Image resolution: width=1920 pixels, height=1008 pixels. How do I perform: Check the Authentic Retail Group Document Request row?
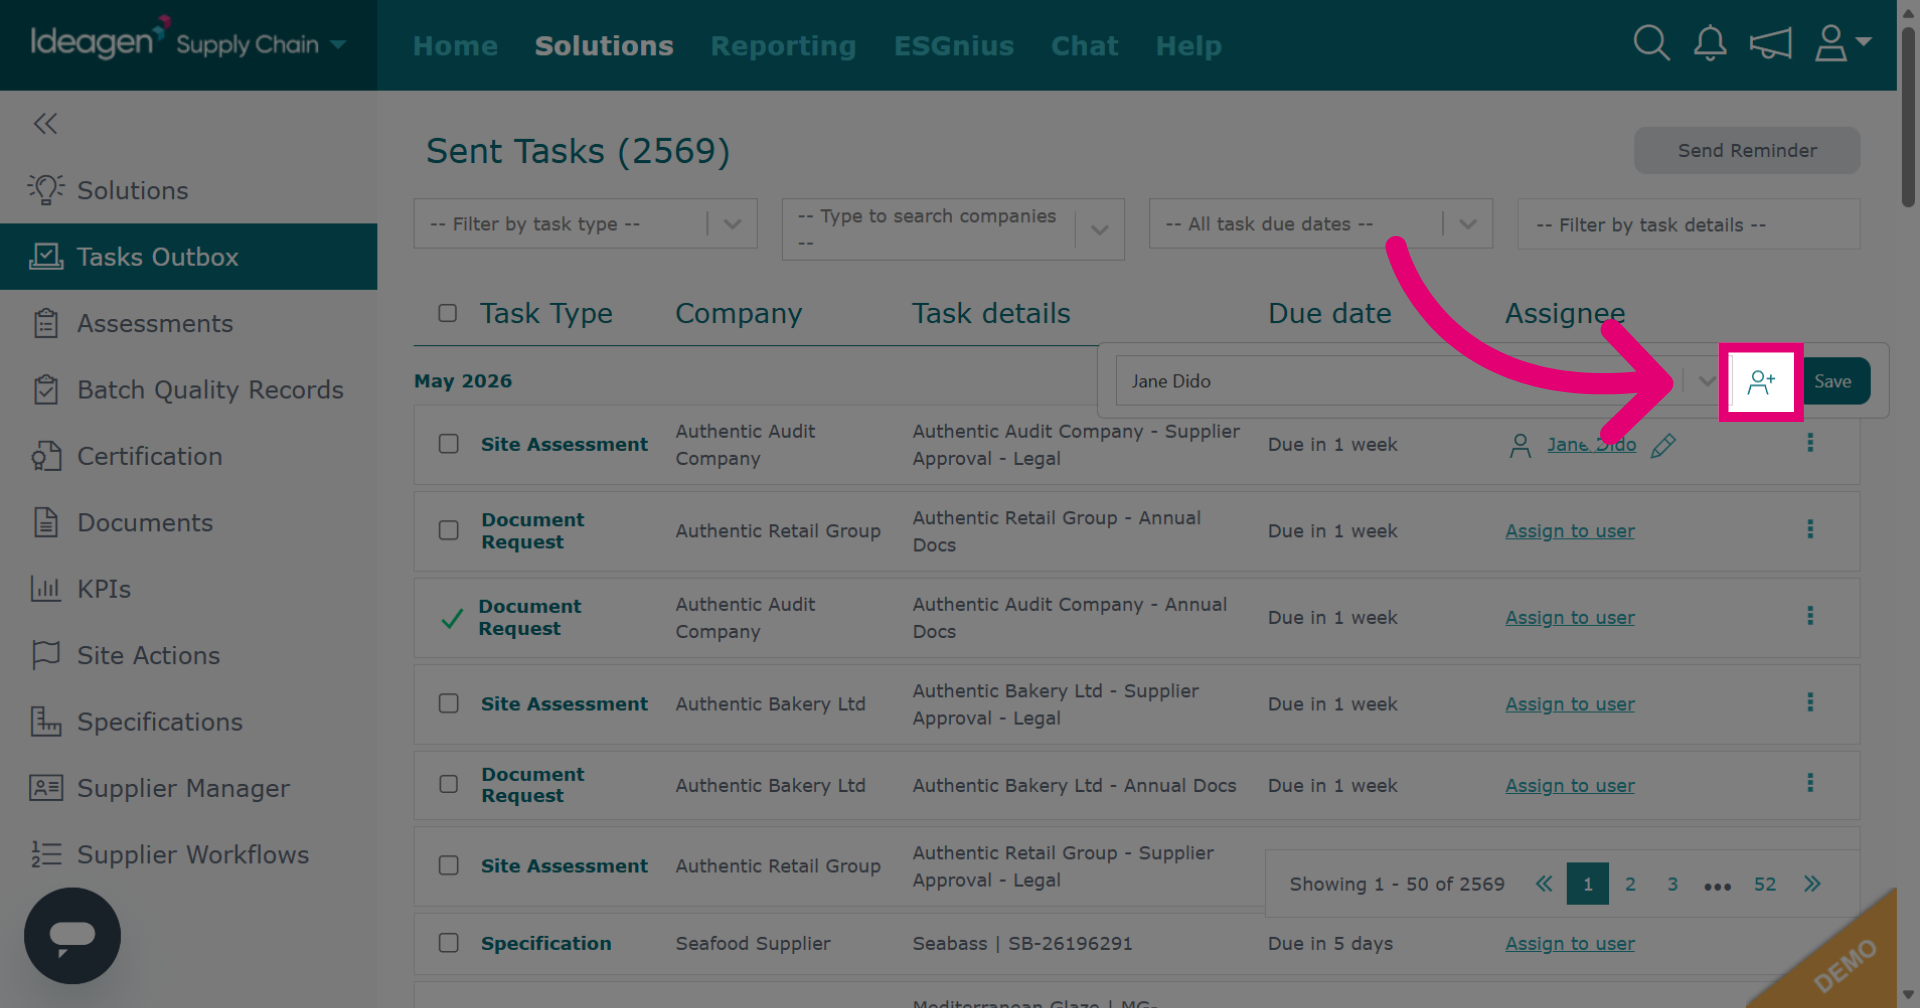pyautogui.click(x=448, y=530)
